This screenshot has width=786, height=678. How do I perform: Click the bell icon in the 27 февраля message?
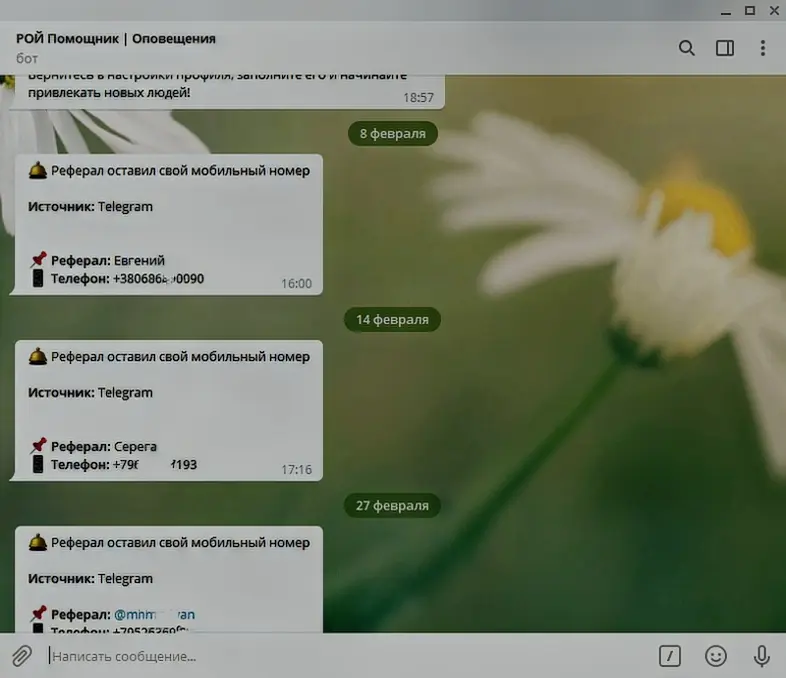coord(38,543)
